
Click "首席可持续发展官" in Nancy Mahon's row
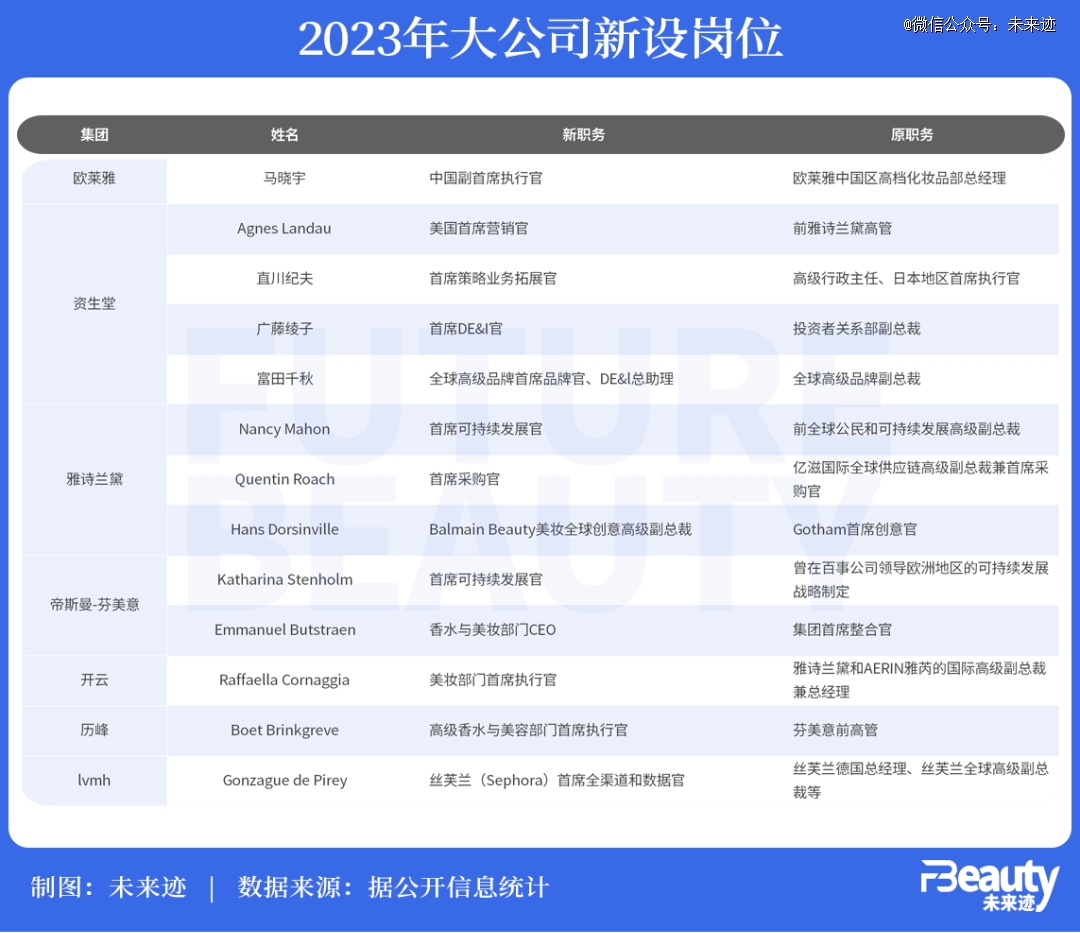[486, 429]
